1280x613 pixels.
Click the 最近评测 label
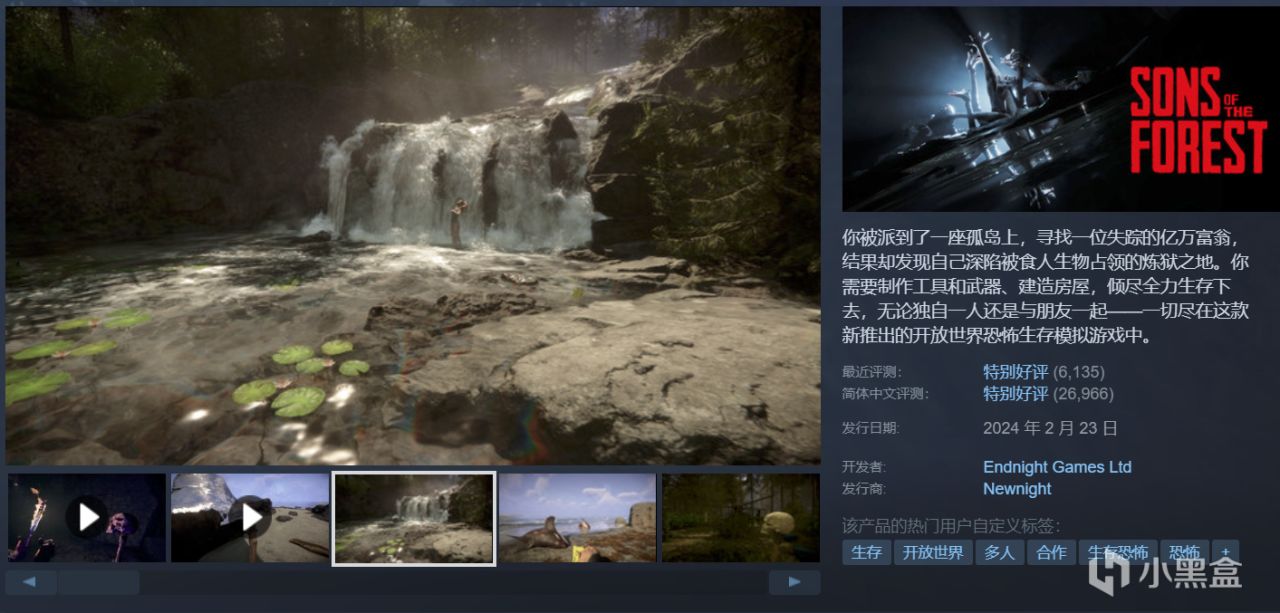coord(871,372)
